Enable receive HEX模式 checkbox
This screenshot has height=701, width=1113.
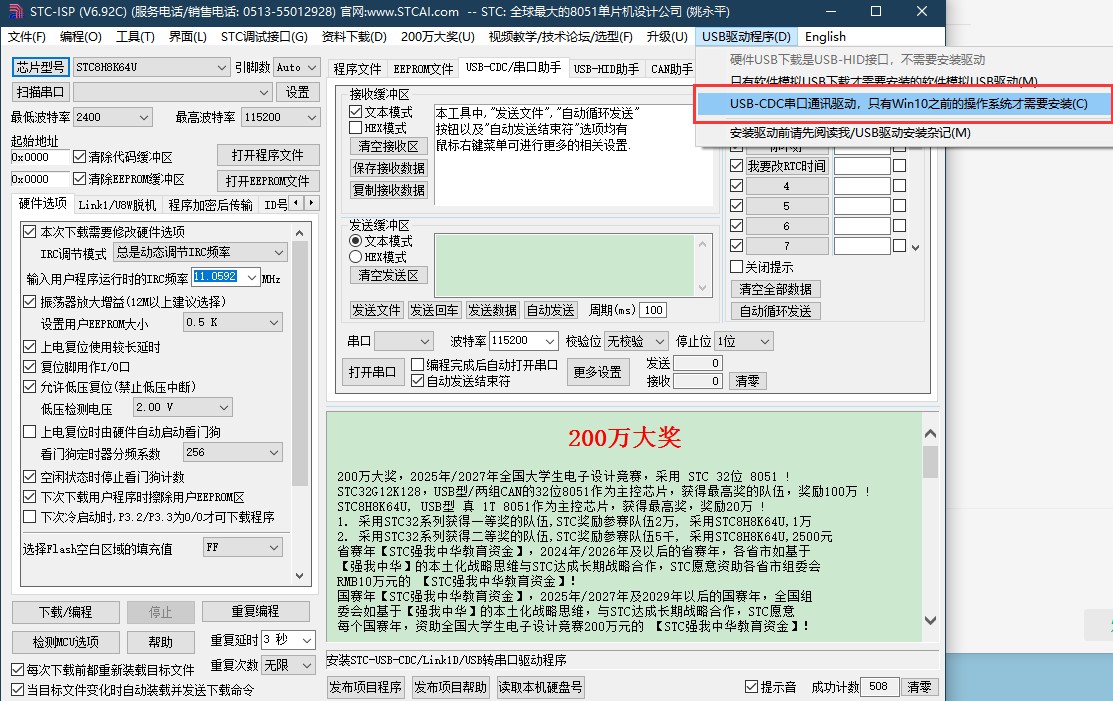(356, 128)
